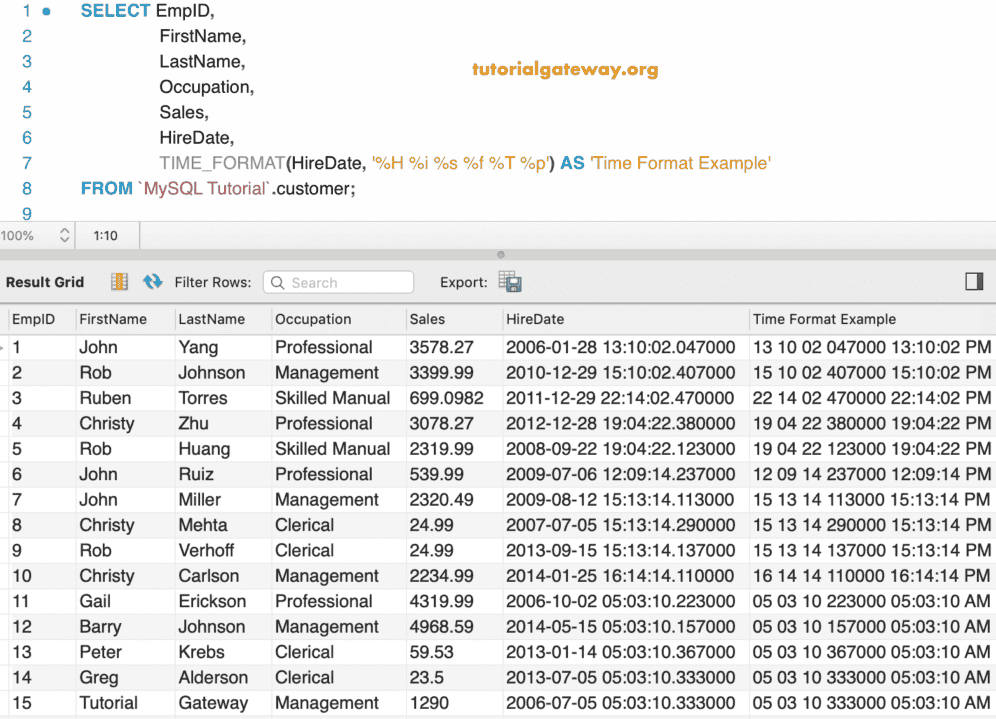The width and height of the screenshot is (996, 719).
Task: Click the breakpoint dot on line 1
Action: tap(46, 11)
